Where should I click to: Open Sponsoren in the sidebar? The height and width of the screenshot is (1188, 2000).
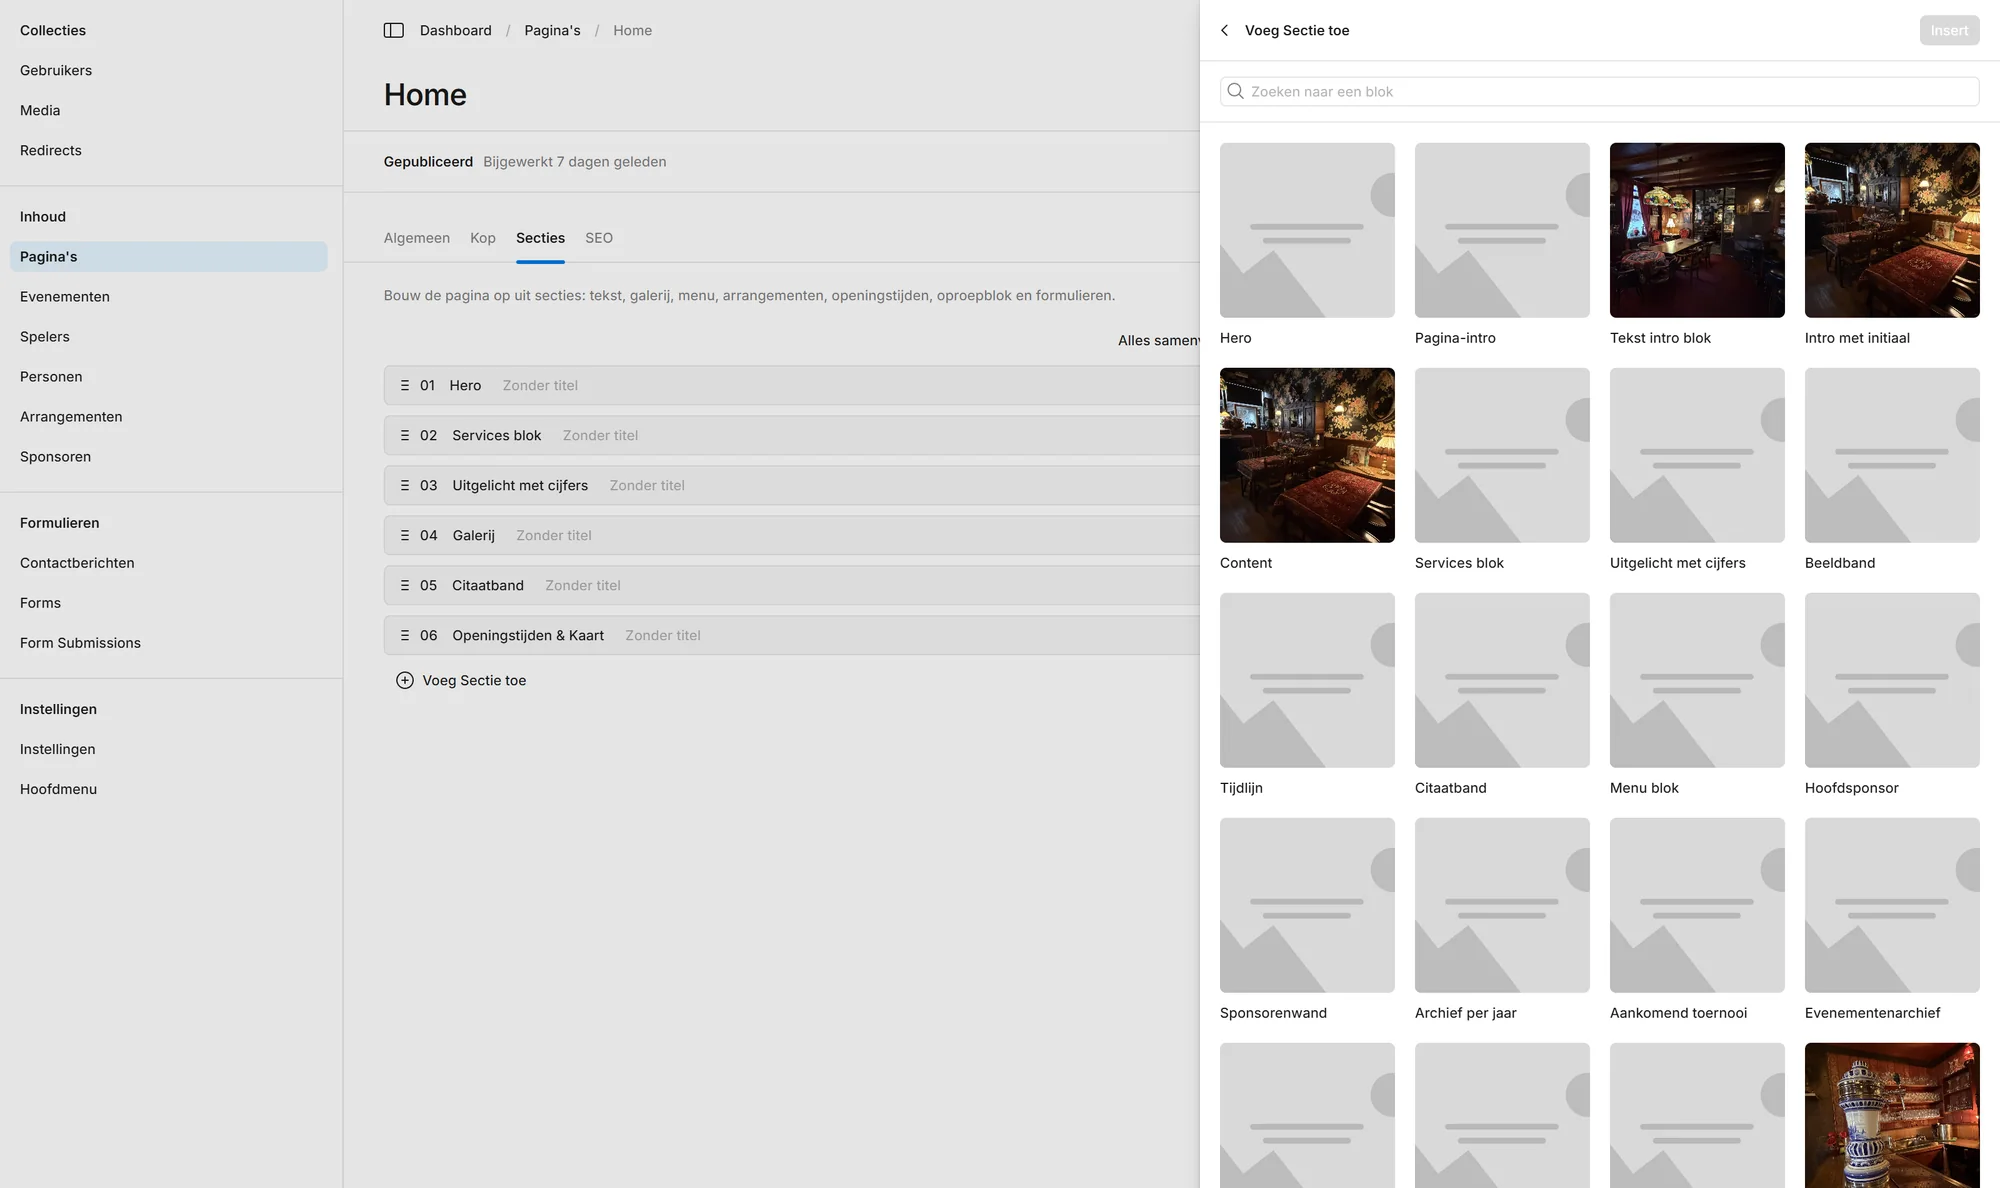point(55,456)
